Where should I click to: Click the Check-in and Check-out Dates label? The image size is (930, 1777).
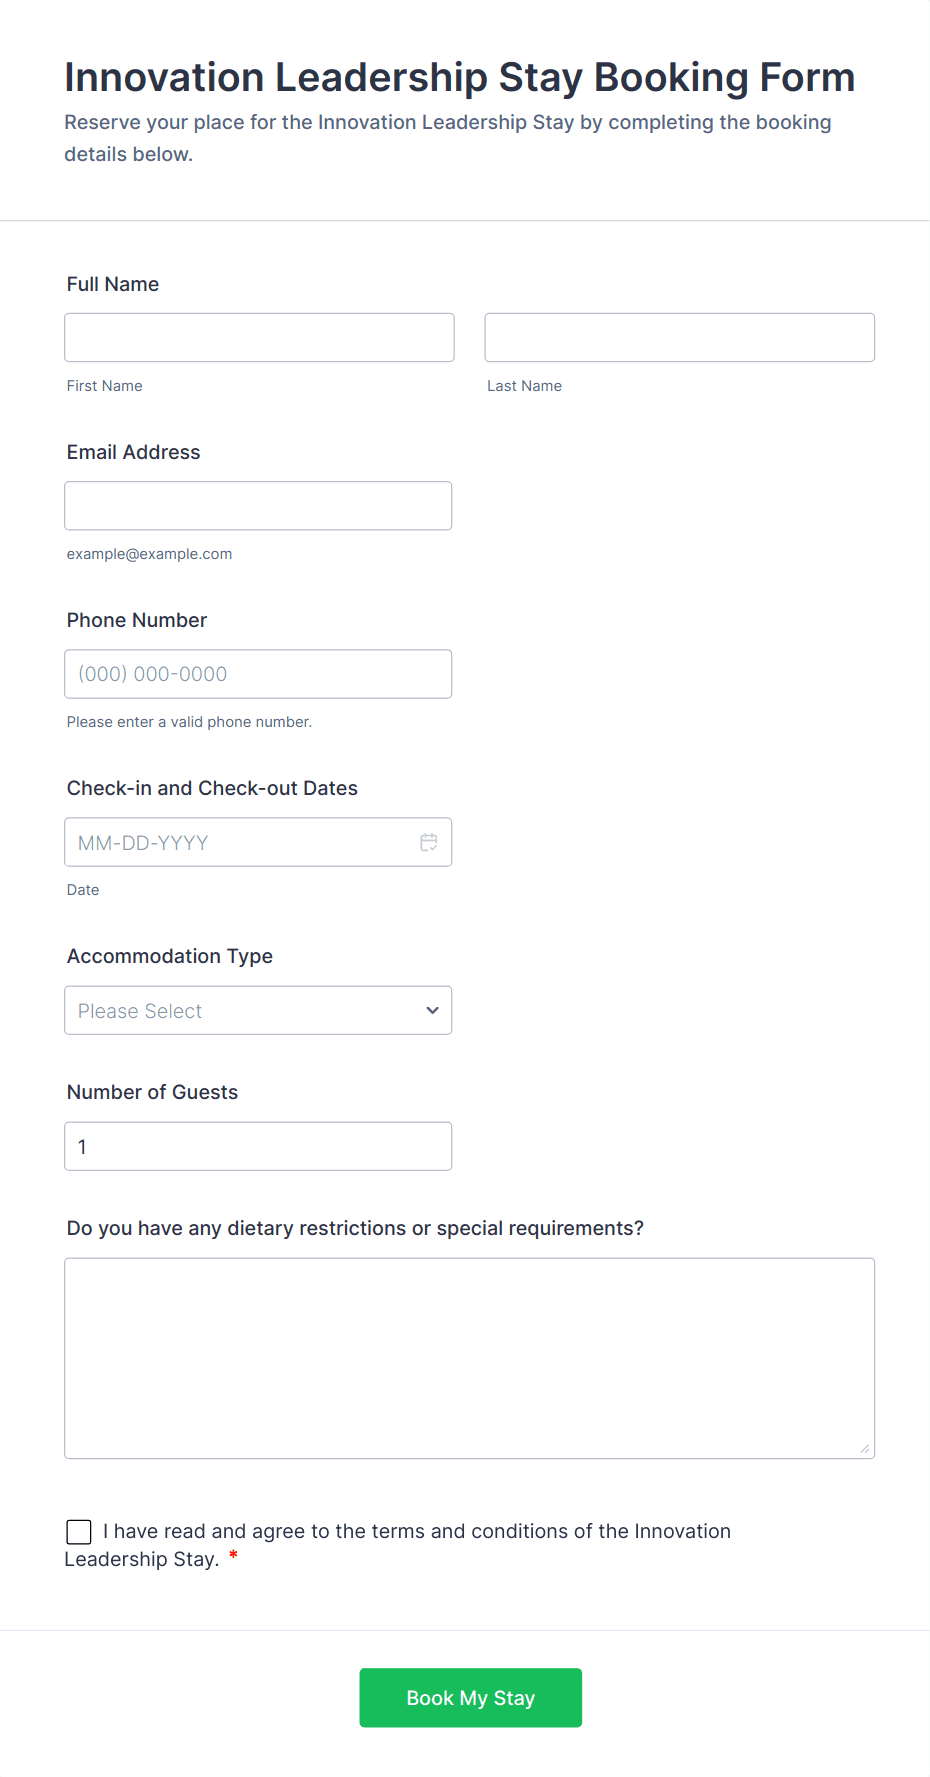click(x=212, y=788)
